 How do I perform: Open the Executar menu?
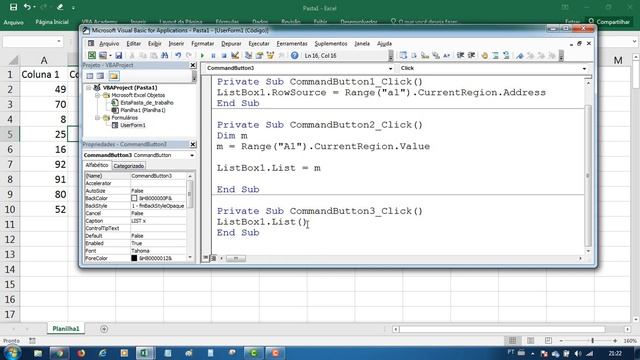(x=259, y=43)
